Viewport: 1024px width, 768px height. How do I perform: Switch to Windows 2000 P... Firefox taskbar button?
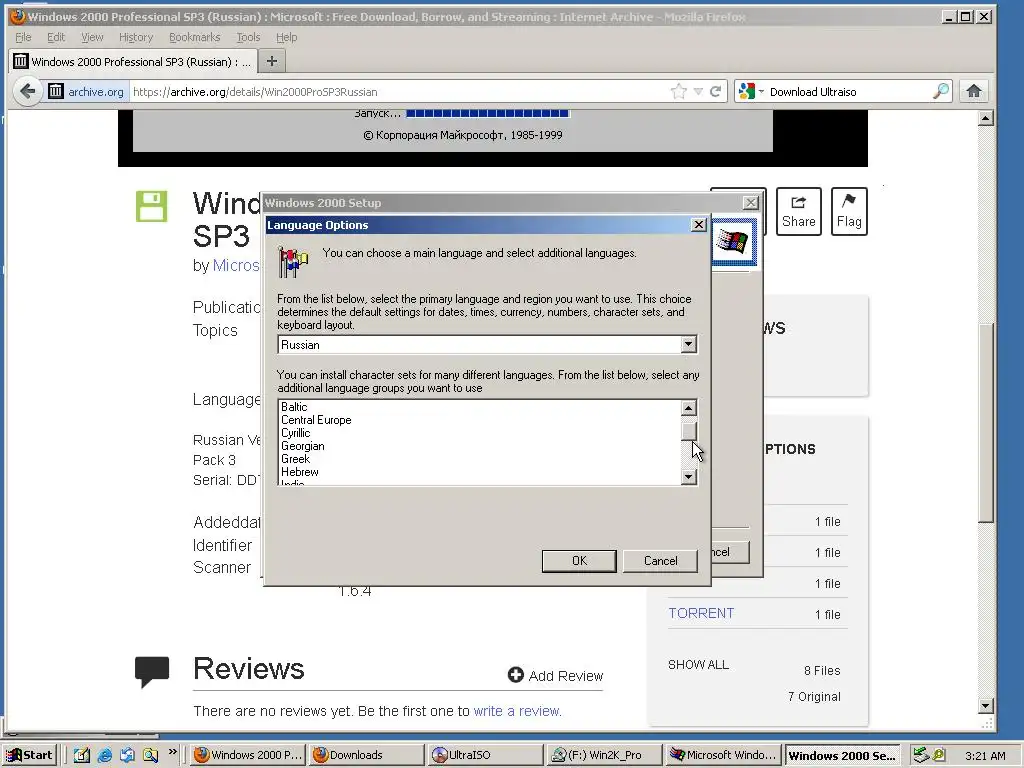(x=248, y=755)
